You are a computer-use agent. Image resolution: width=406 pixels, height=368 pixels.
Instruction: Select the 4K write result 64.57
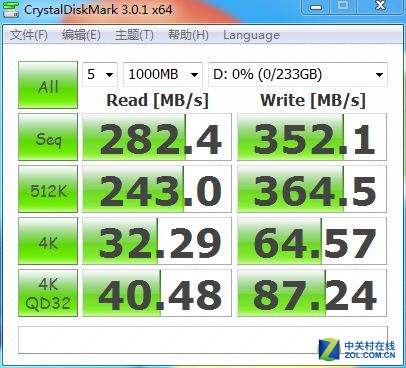[x=312, y=241]
